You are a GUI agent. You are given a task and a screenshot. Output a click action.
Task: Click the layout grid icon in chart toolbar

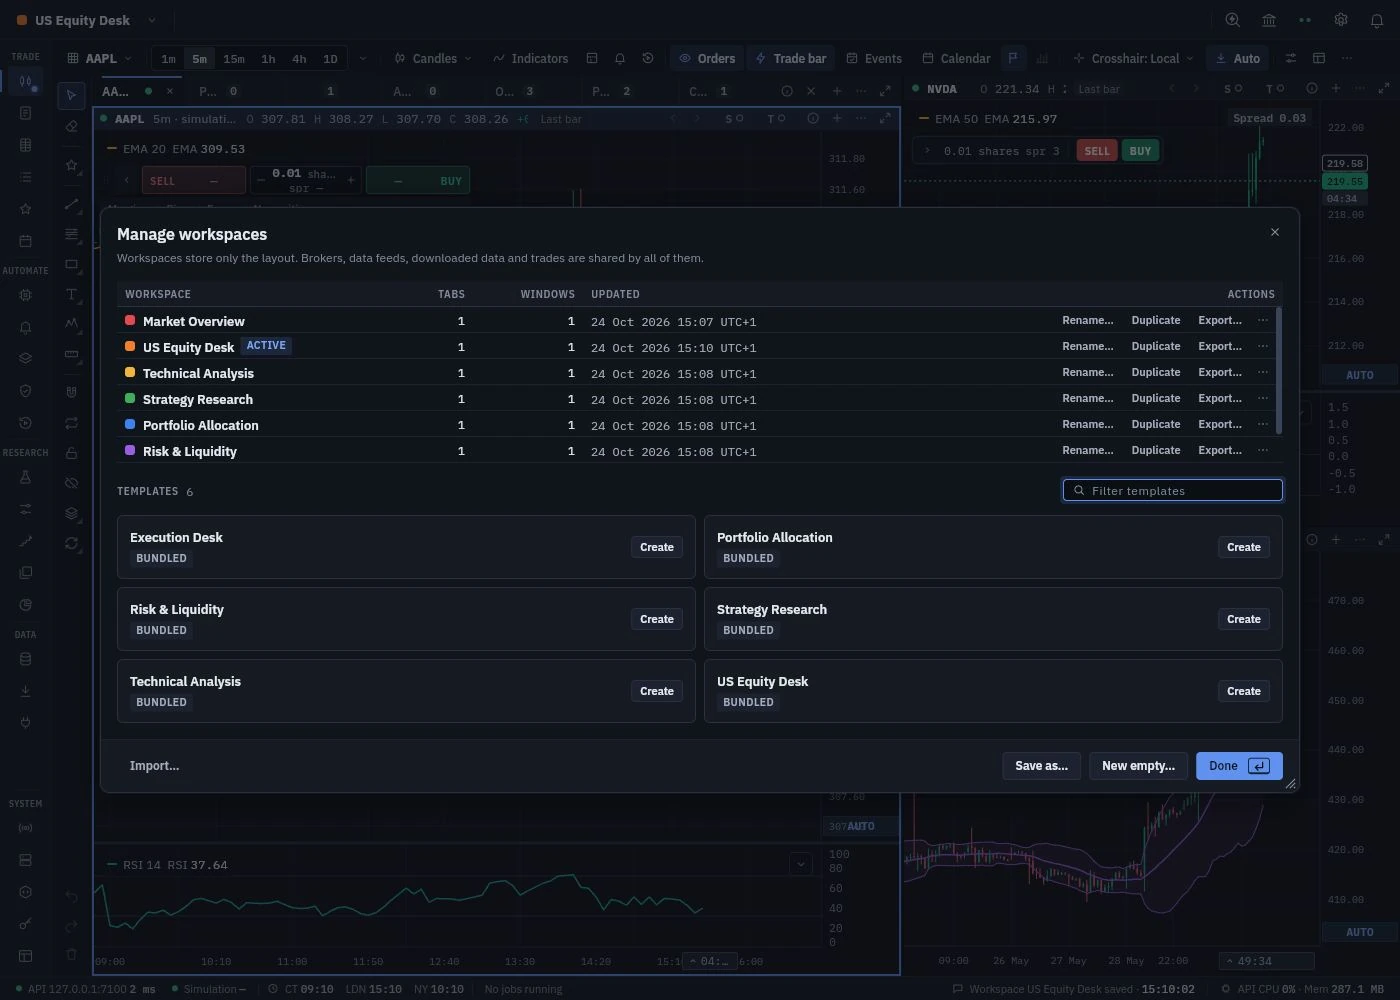click(x=592, y=58)
